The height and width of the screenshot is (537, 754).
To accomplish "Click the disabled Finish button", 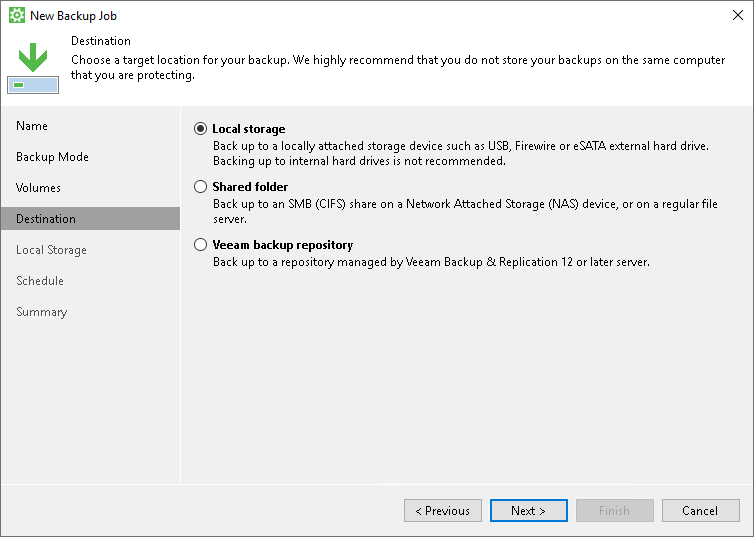I will coord(615,511).
